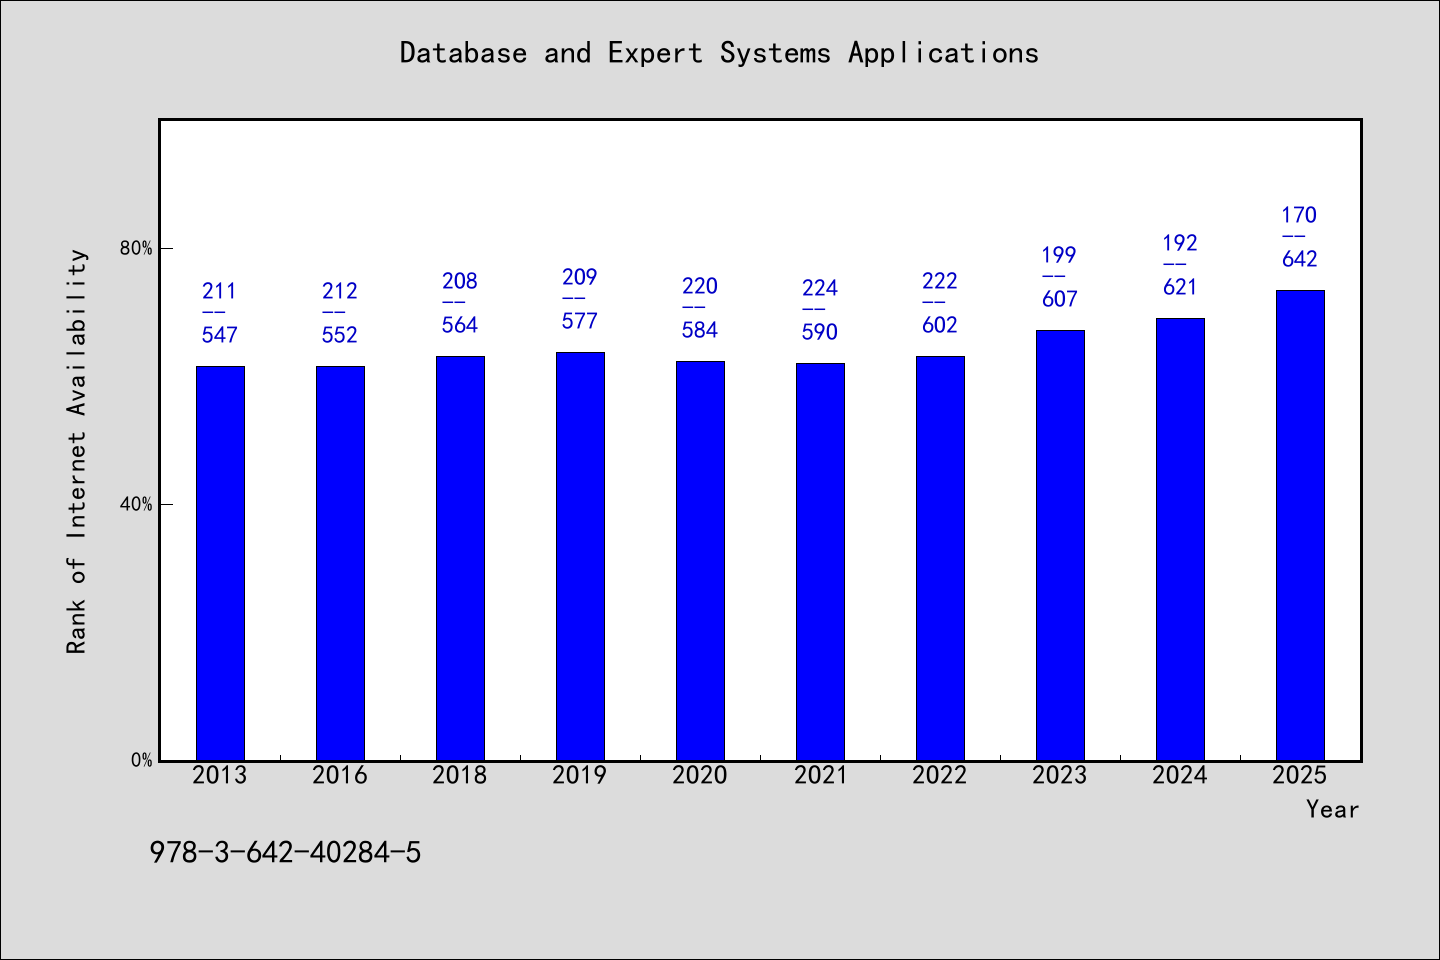This screenshot has width=1440, height=960.
Task: Select the blue bar for 2022
Action: coord(940,558)
